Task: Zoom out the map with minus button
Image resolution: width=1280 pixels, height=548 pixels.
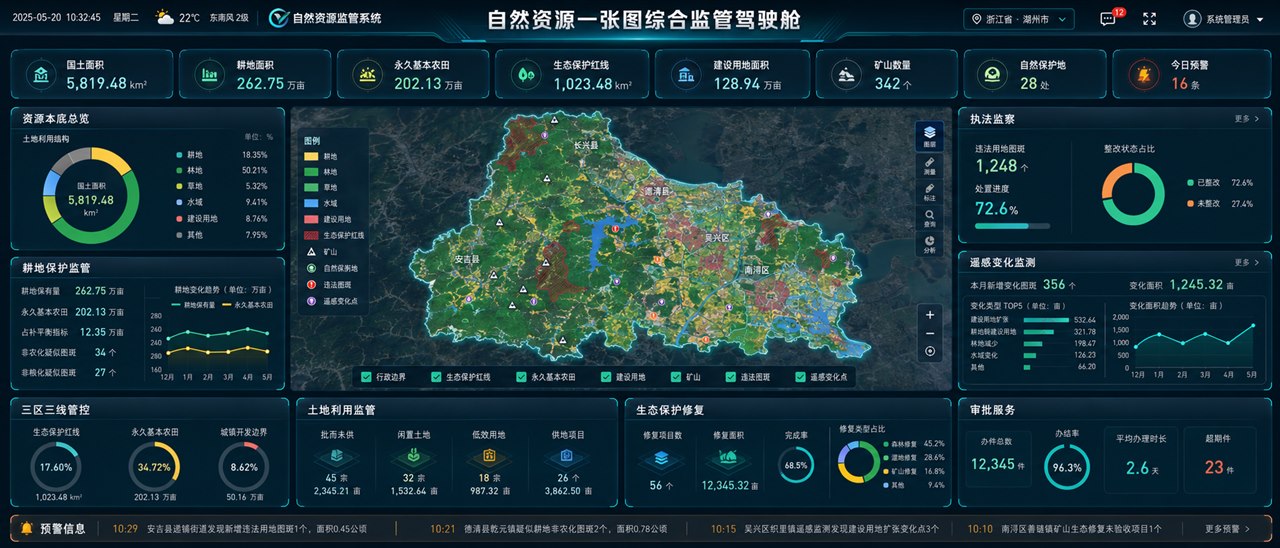Action: (930, 333)
